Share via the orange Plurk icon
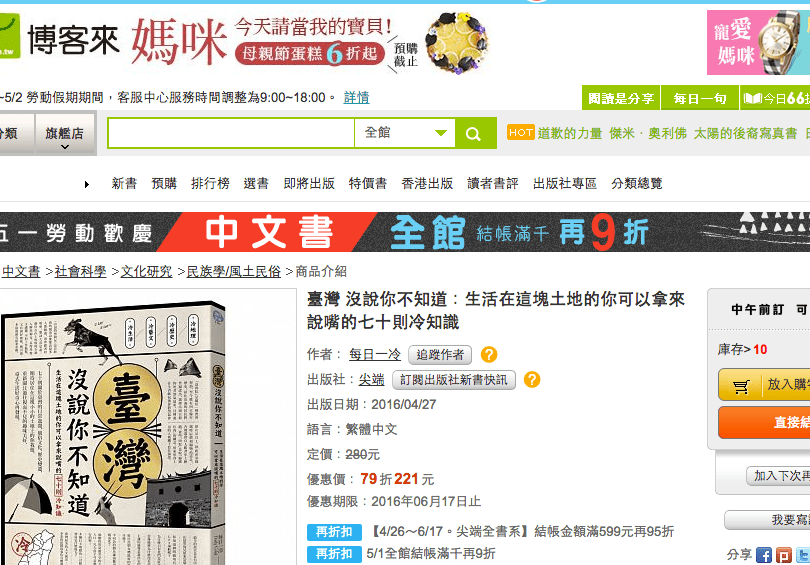 coord(783,555)
